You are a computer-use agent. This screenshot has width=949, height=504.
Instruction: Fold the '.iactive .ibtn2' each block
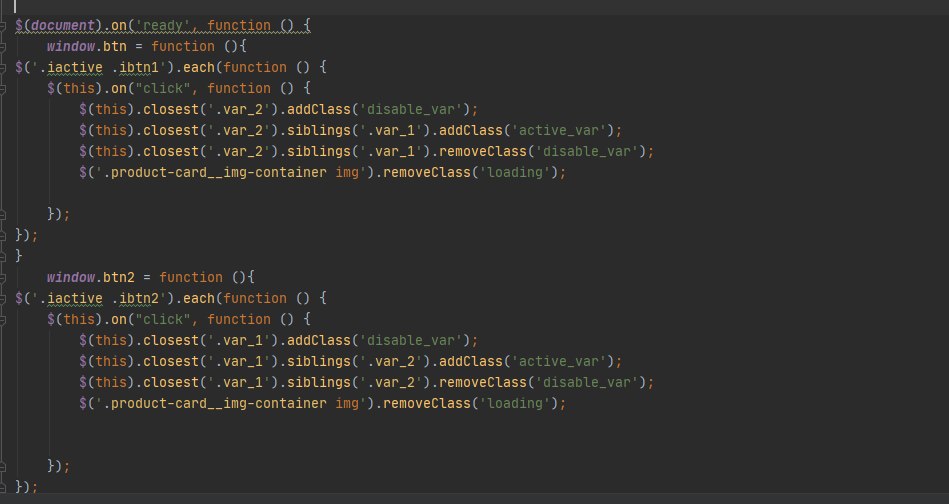[2, 299]
